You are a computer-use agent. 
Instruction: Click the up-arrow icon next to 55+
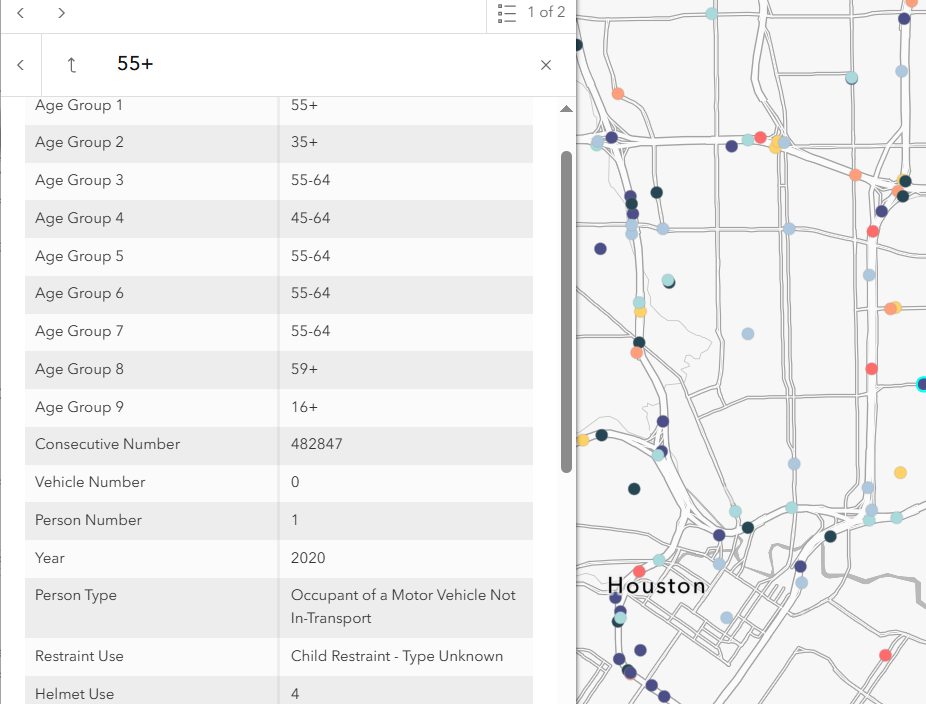pos(71,65)
